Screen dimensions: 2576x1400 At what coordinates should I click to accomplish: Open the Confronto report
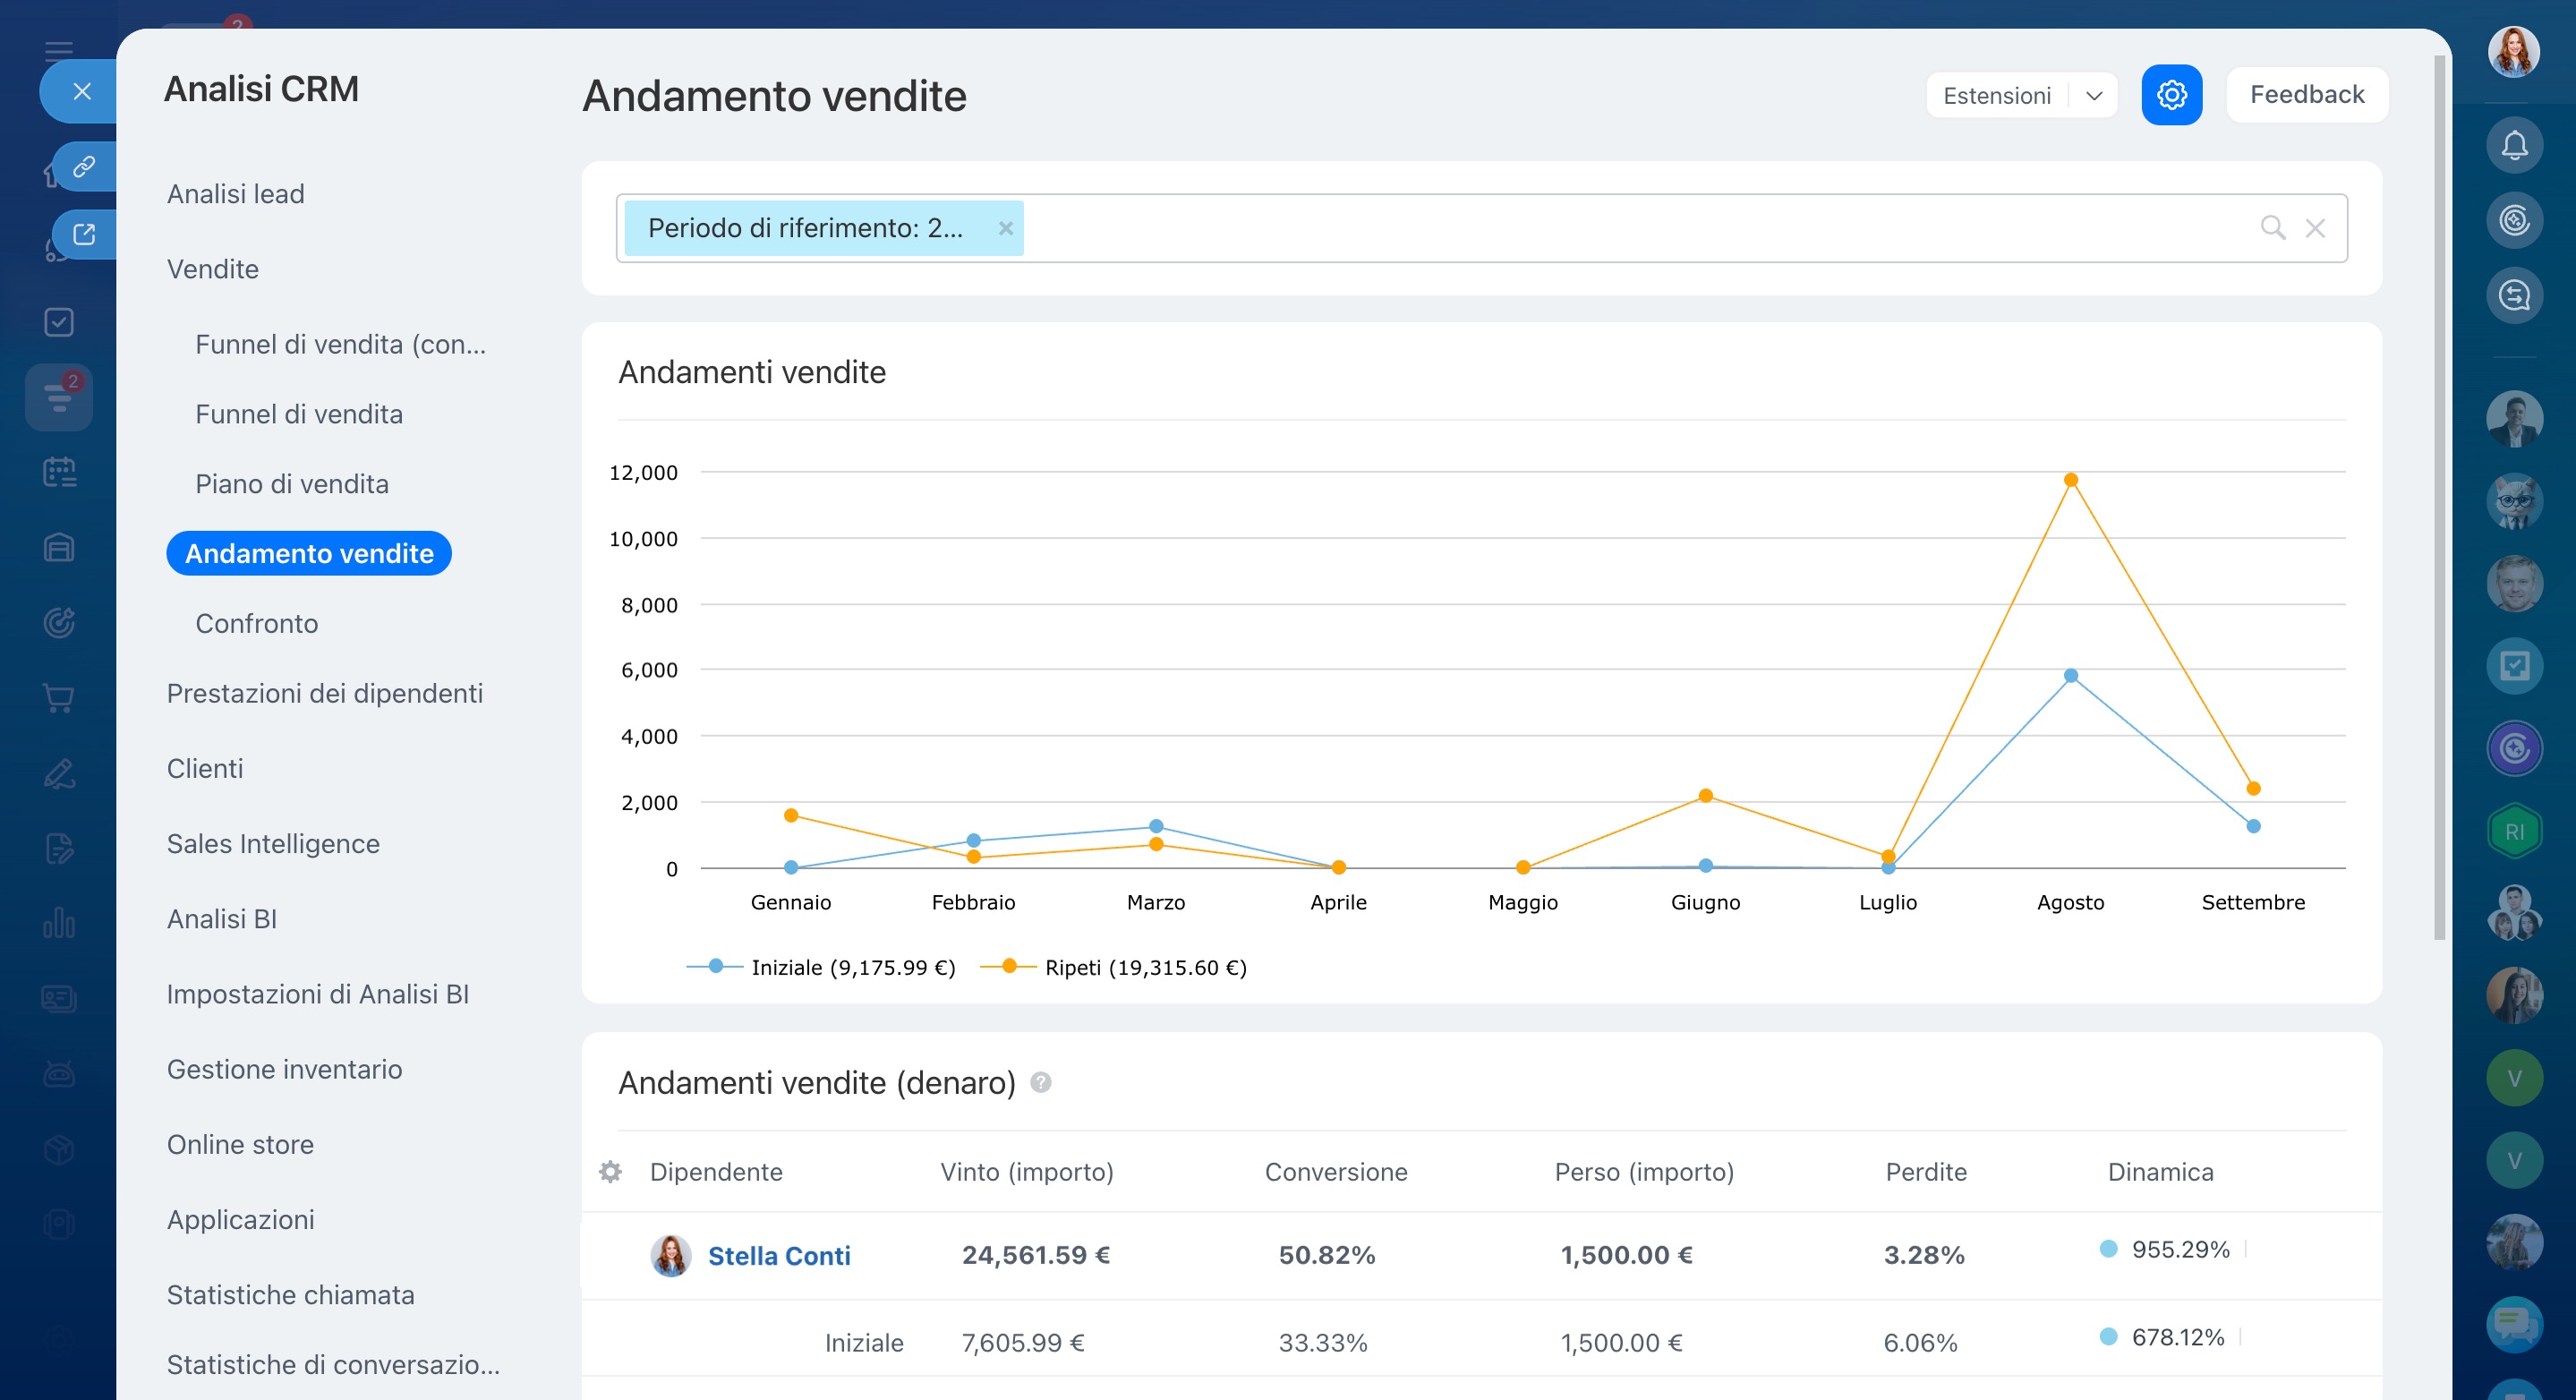point(256,623)
